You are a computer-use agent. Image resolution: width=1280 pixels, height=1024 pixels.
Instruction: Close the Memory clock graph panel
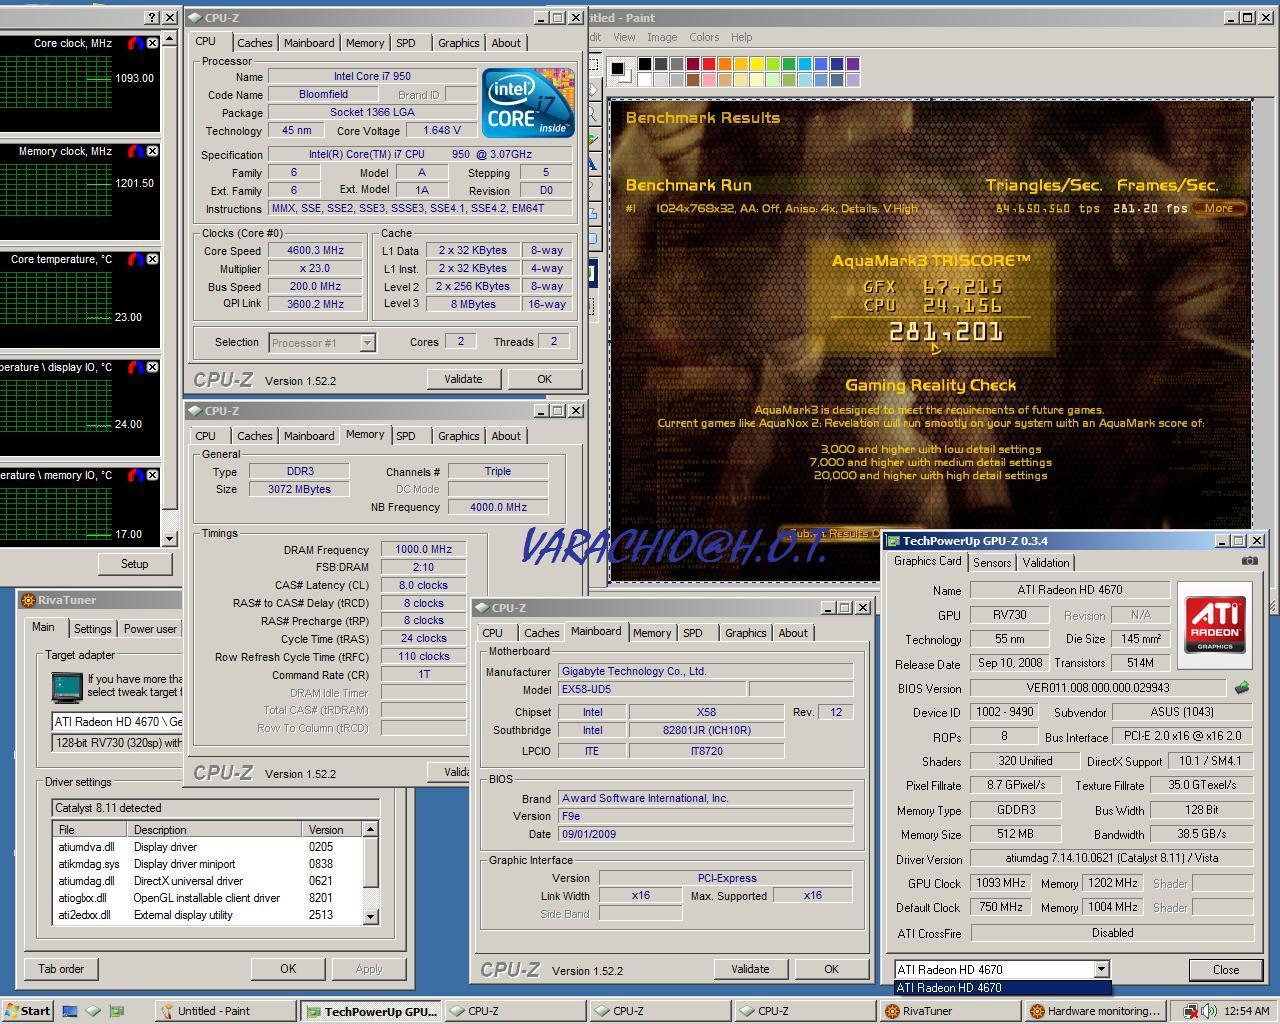point(152,151)
